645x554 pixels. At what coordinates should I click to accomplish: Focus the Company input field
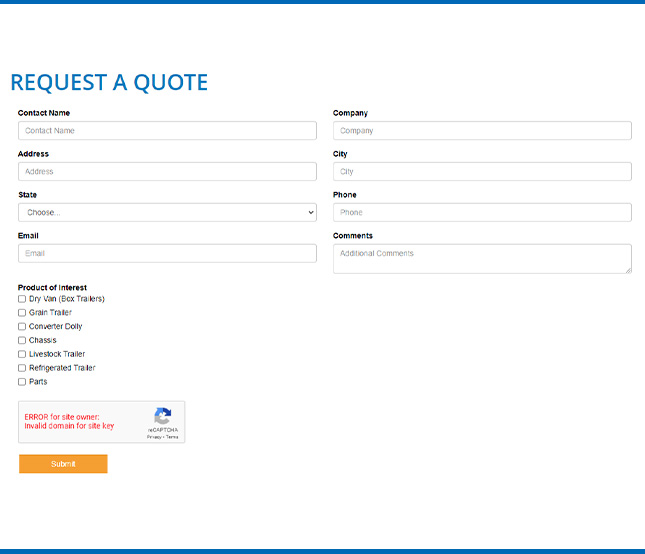coord(482,131)
